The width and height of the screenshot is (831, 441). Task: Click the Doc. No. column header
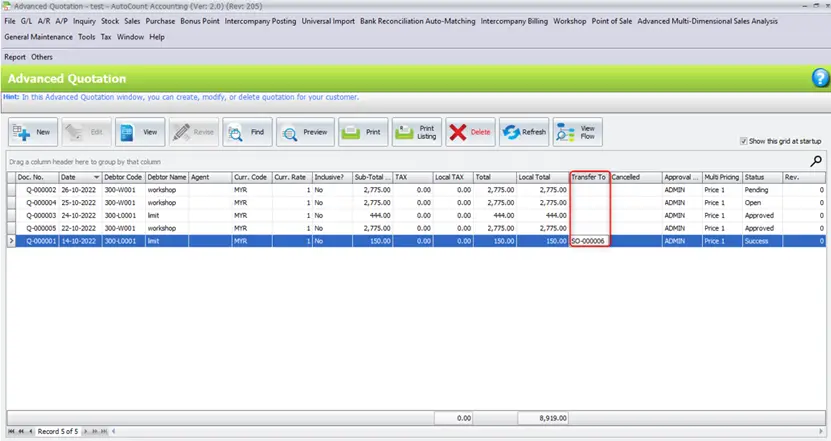pyautogui.click(x=31, y=177)
